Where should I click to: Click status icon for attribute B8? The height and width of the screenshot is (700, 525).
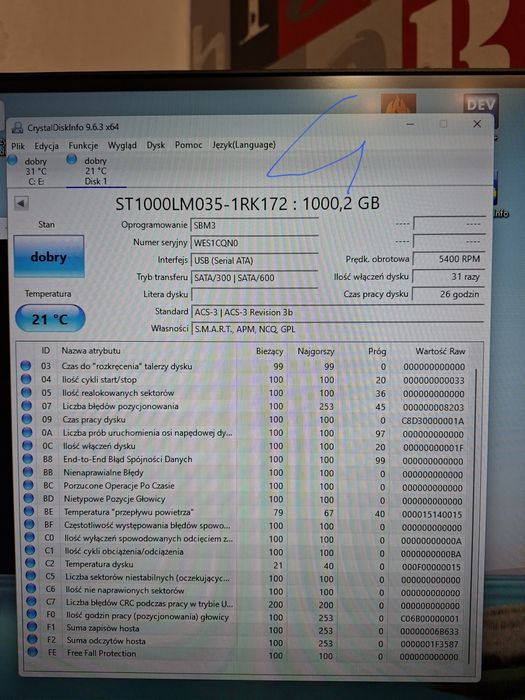coord(28,459)
